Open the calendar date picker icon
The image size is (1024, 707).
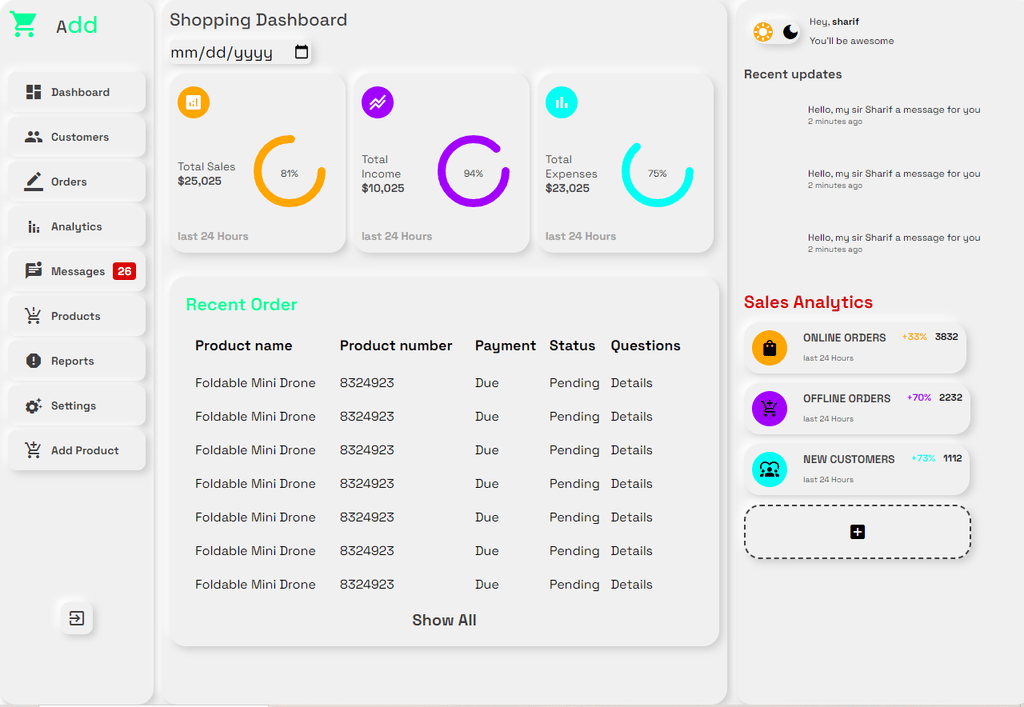pos(301,52)
